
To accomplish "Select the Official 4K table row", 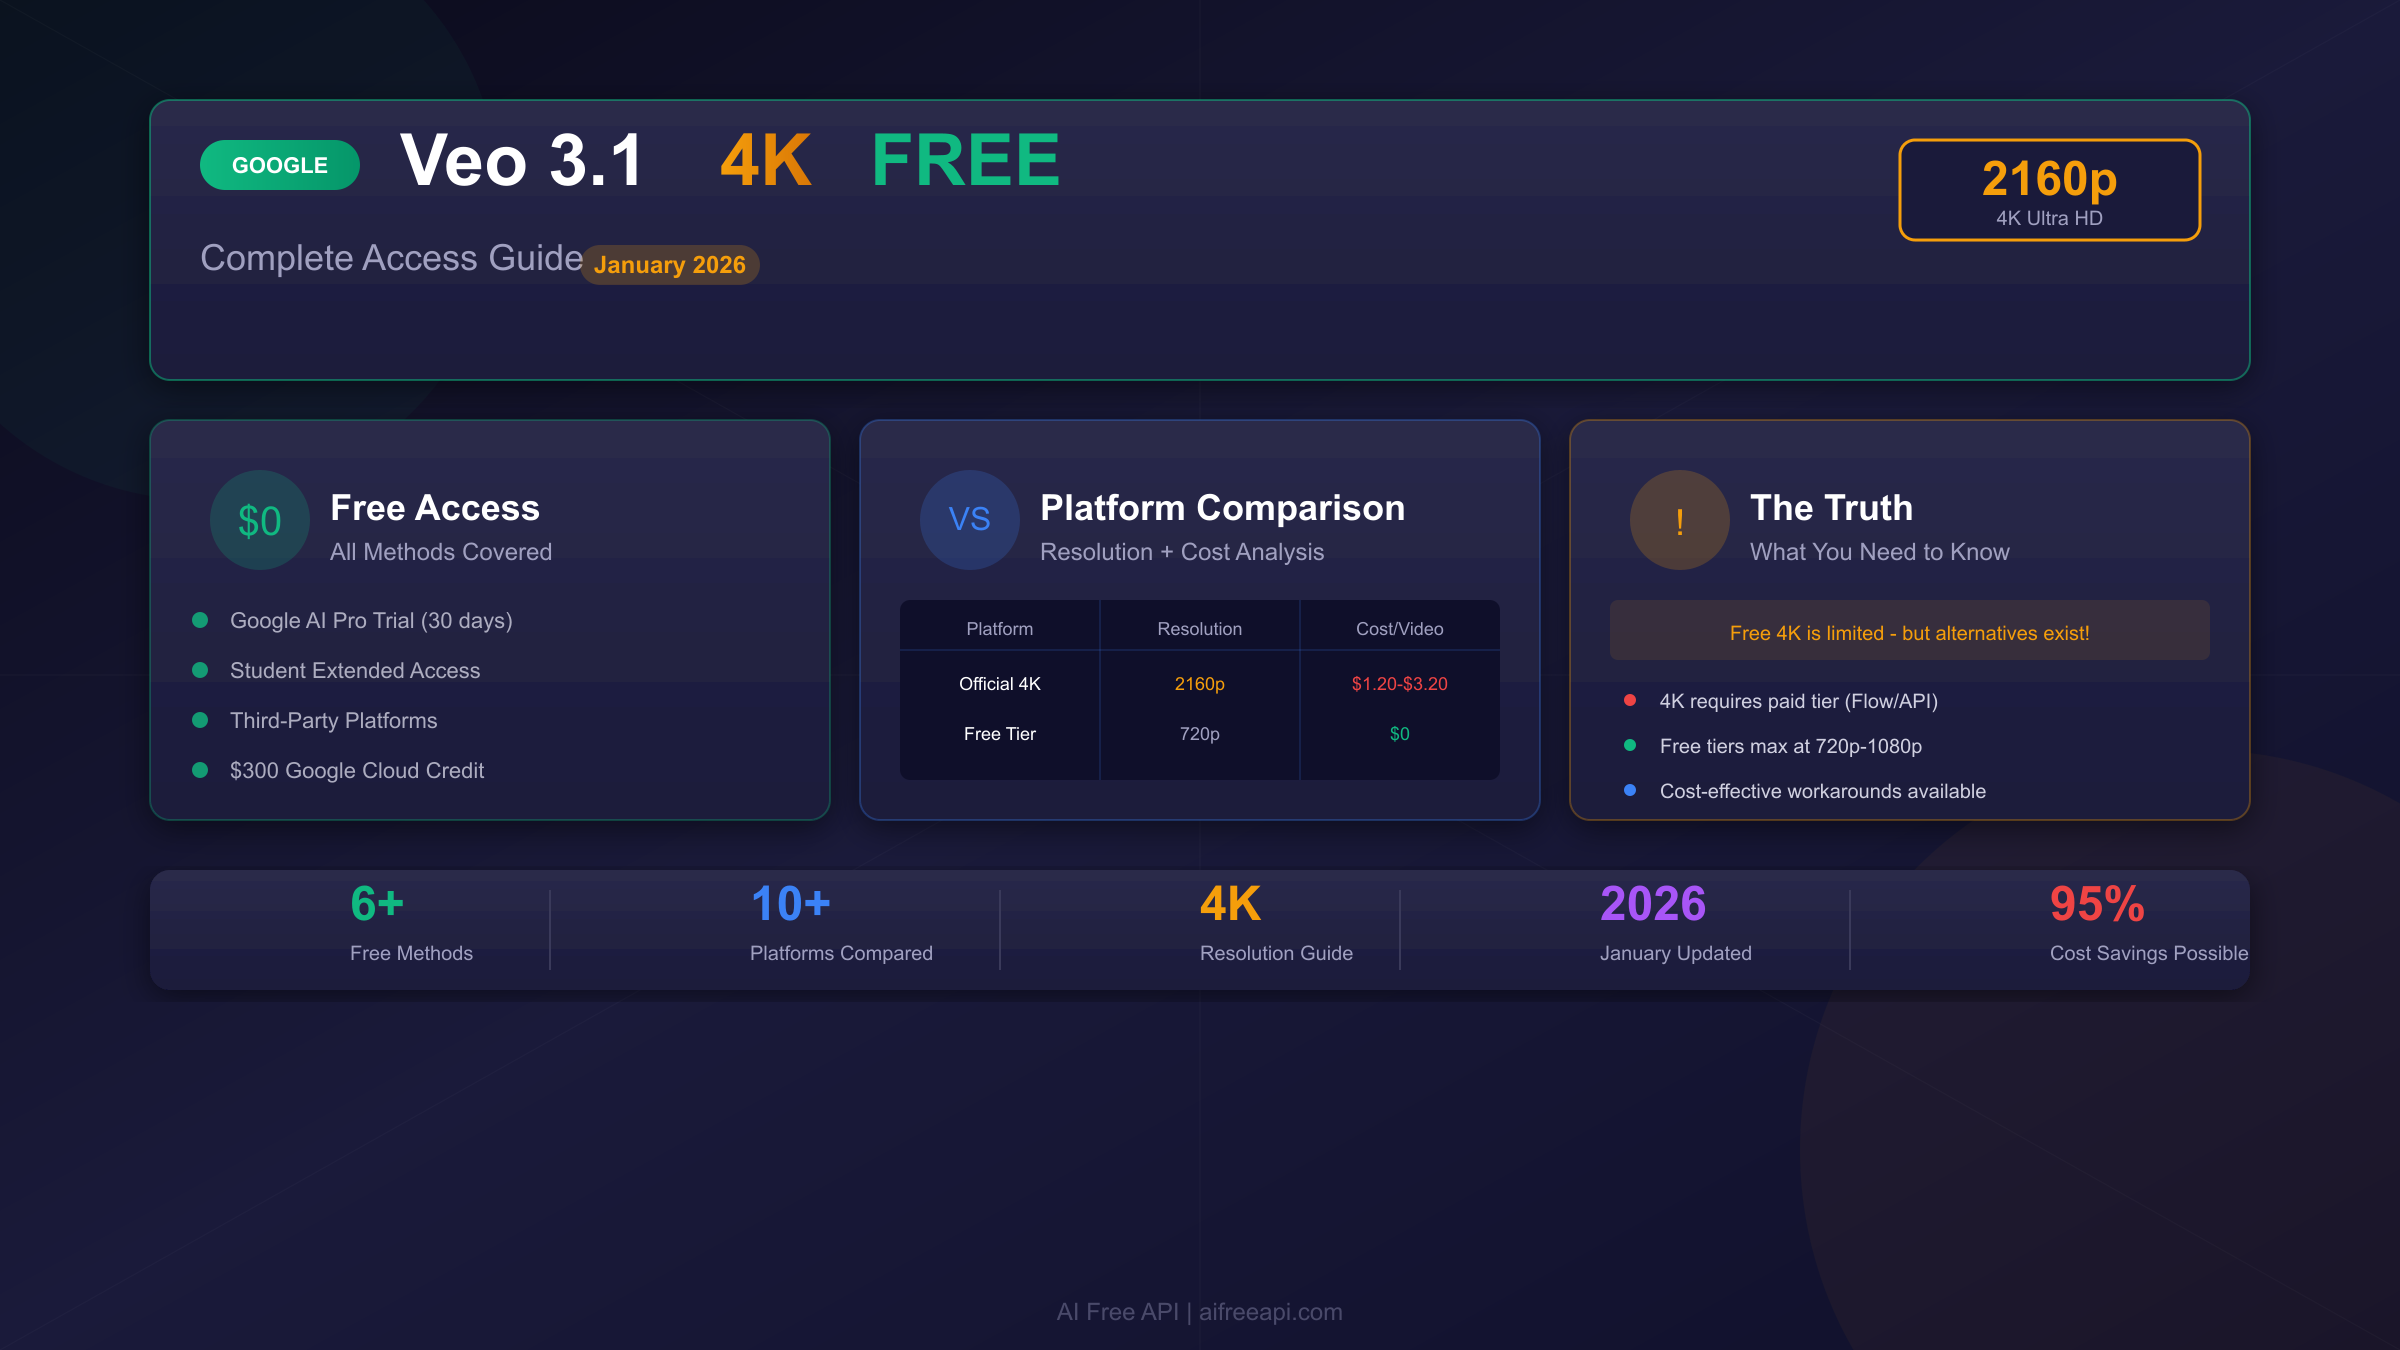I will tap(1199, 684).
